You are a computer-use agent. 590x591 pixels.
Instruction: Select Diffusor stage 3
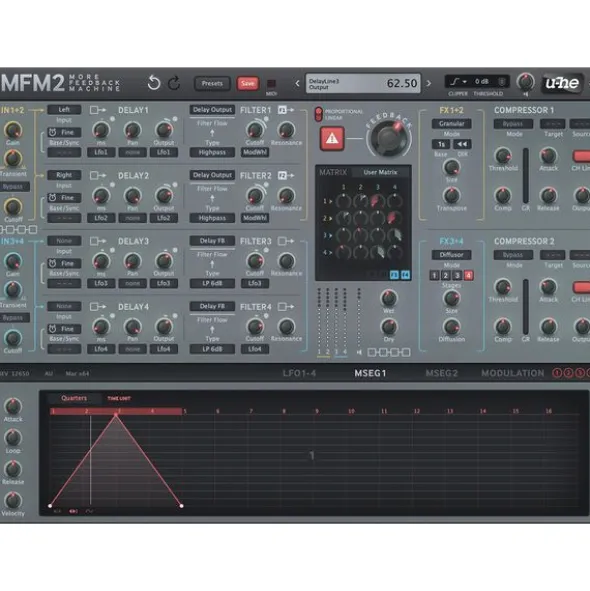pyautogui.click(x=457, y=276)
